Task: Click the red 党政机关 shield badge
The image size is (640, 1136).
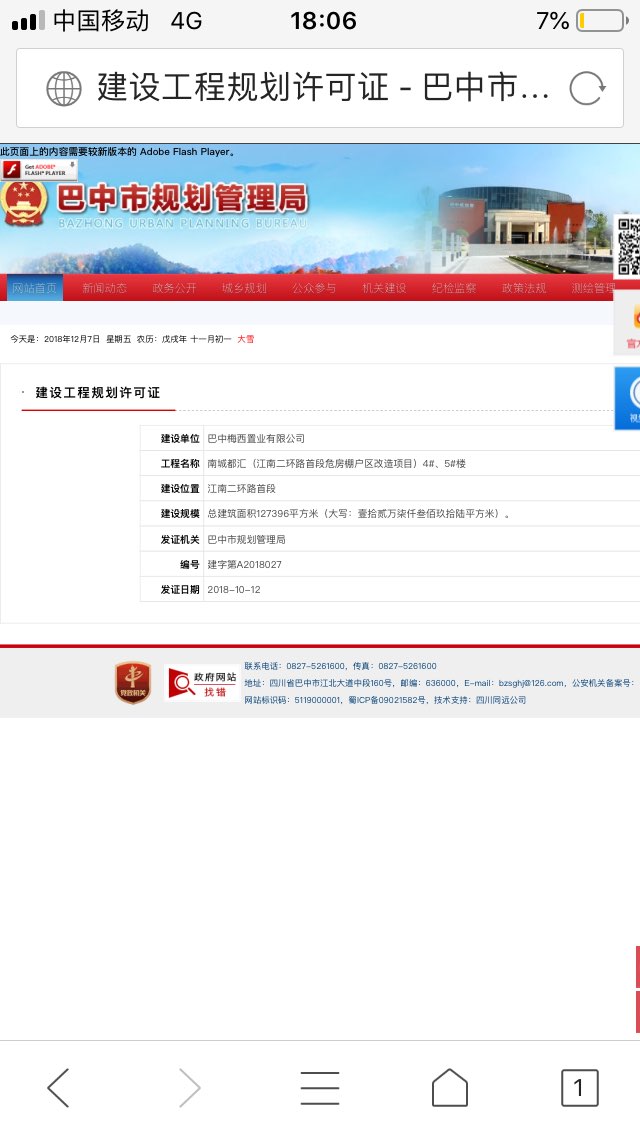Action: 132,682
